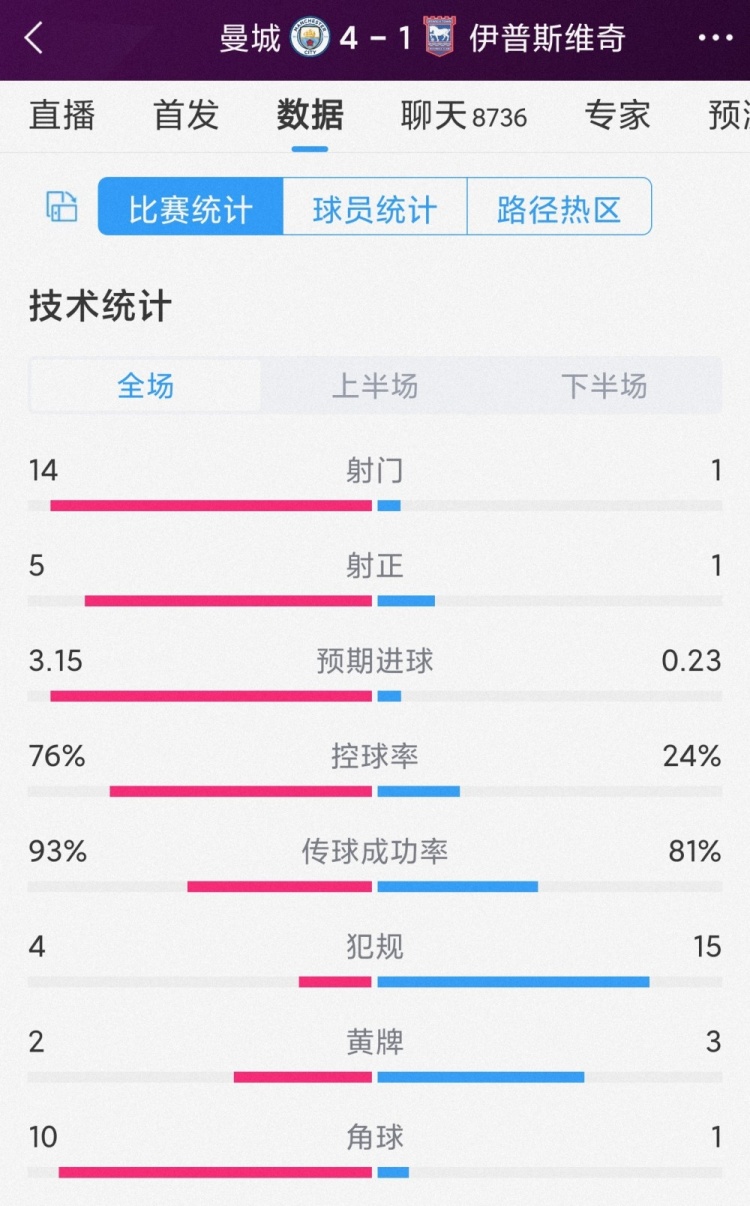This screenshot has height=1206, width=750.
Task: Open the three-dot more options menu
Action: [715, 38]
